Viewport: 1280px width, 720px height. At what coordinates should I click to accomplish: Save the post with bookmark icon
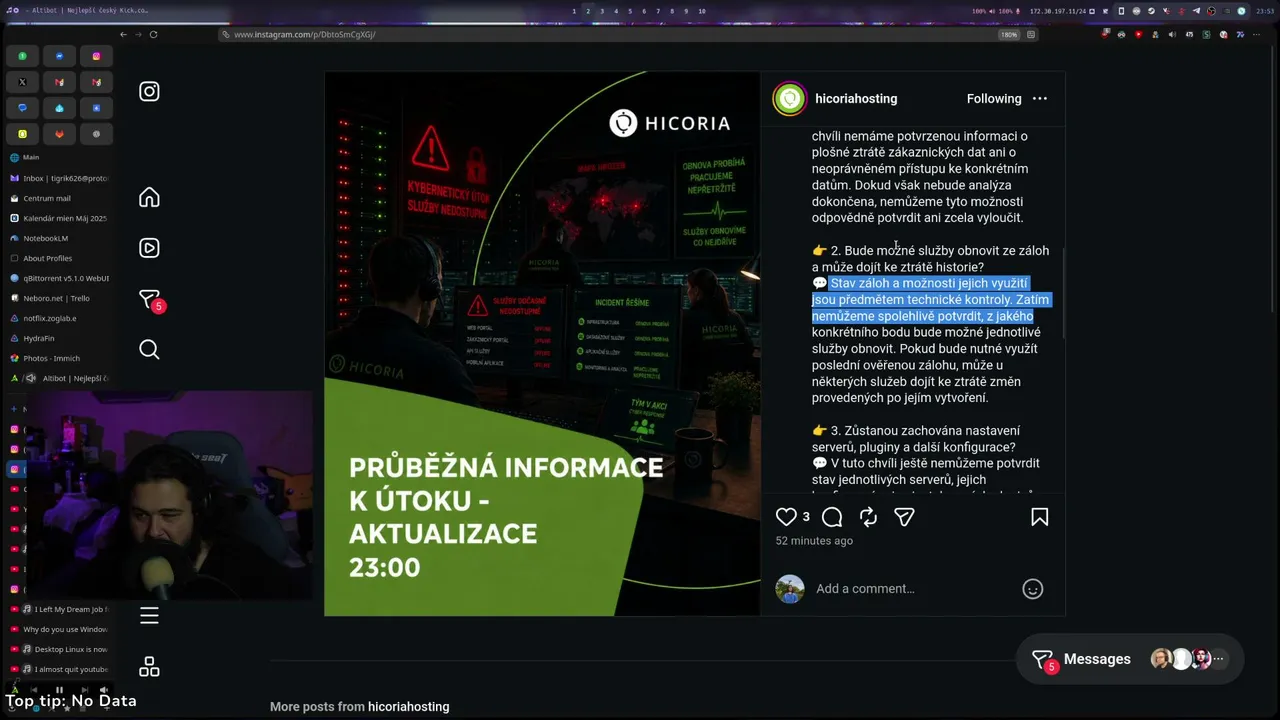coord(1040,517)
